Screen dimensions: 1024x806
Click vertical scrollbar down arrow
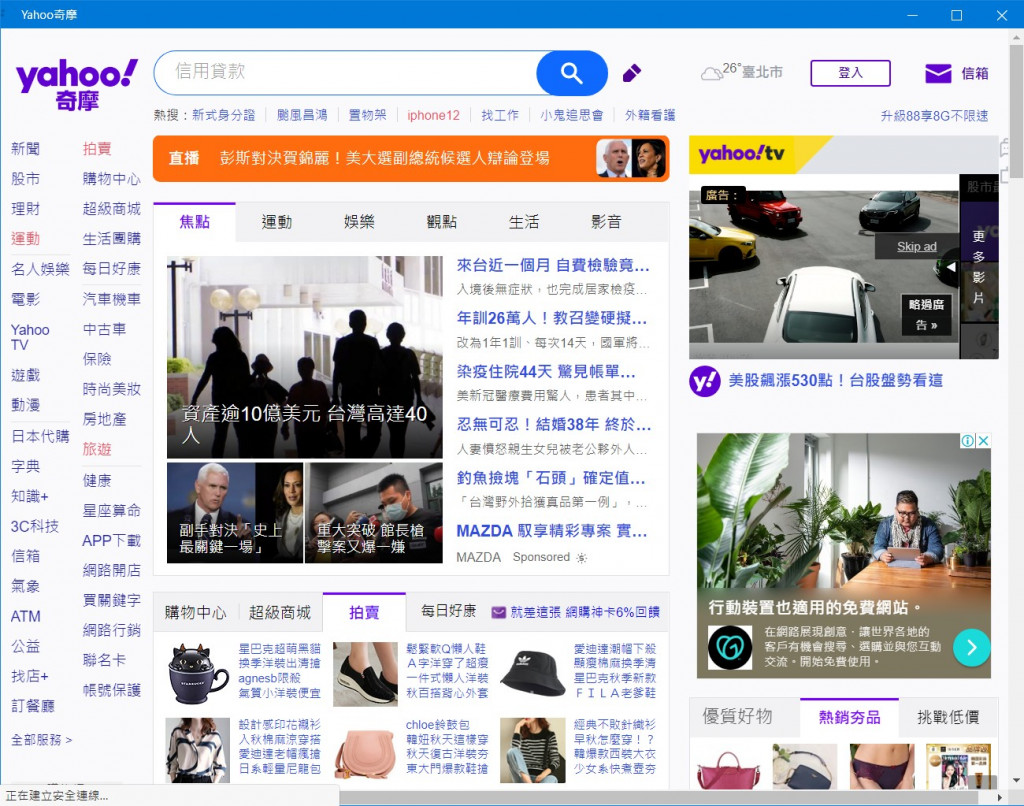(x=1016, y=781)
